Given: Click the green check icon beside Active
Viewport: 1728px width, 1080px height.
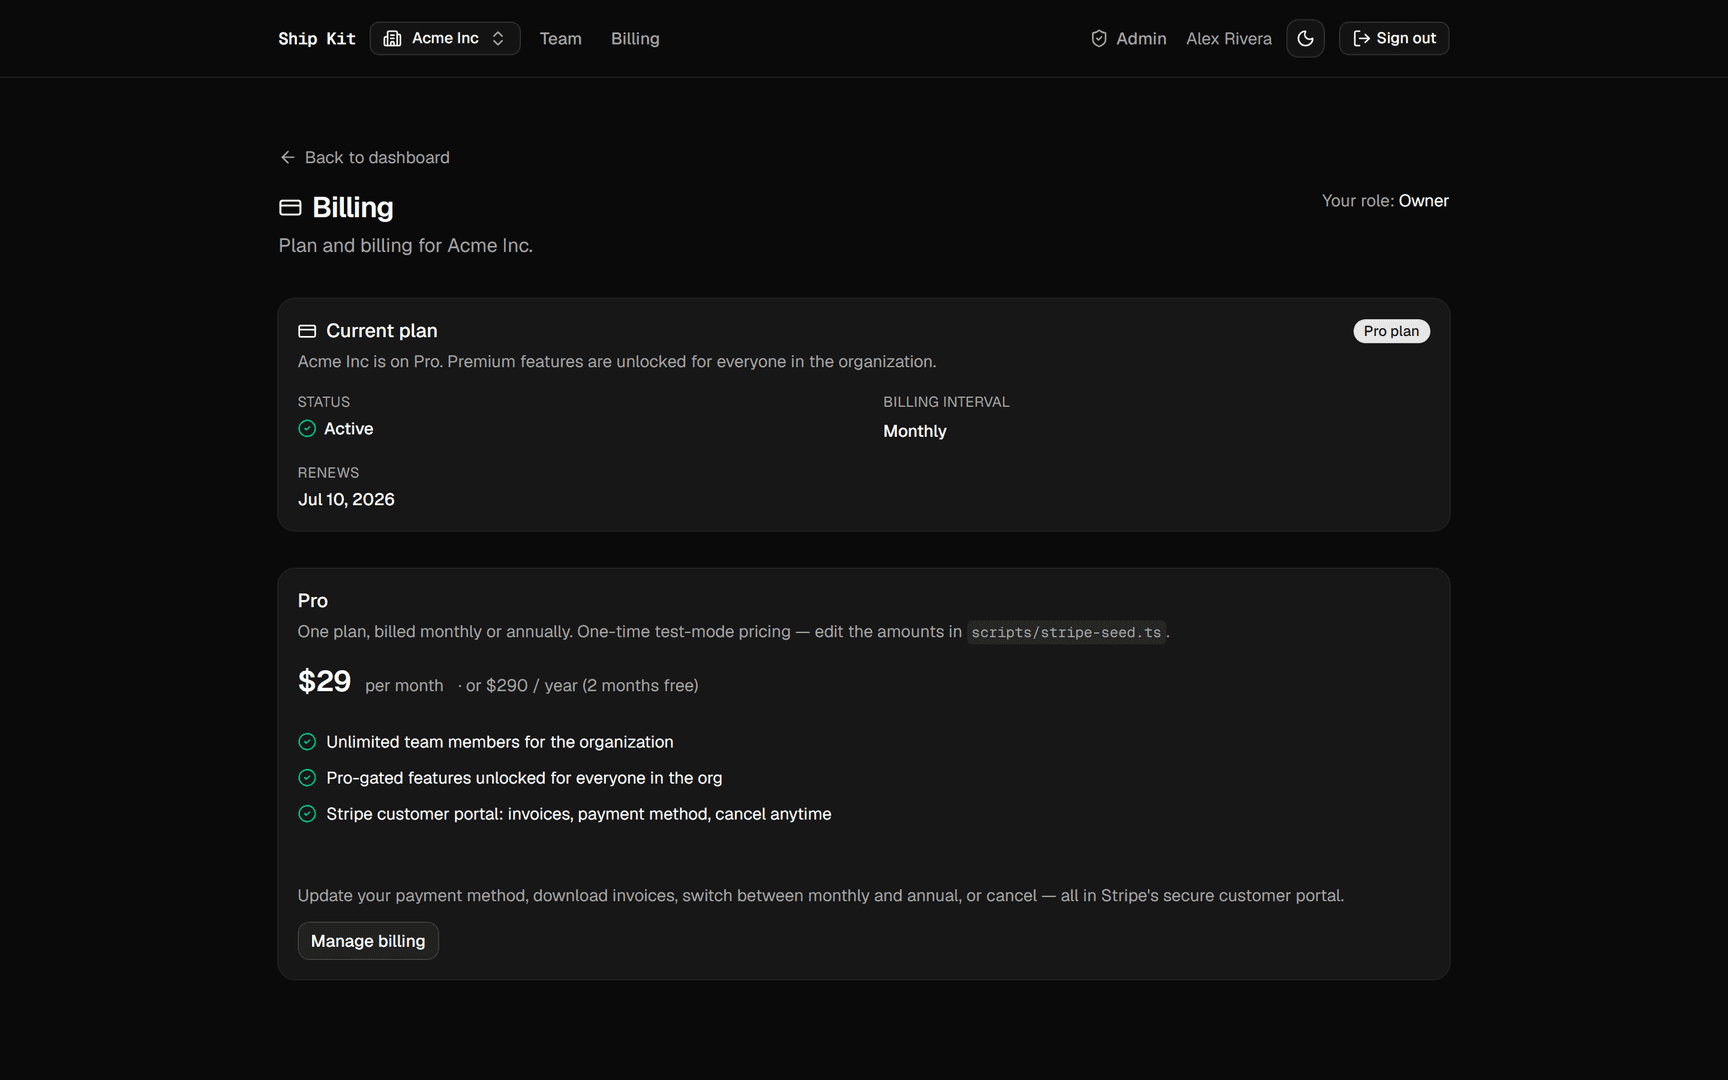Looking at the screenshot, I should (307, 429).
